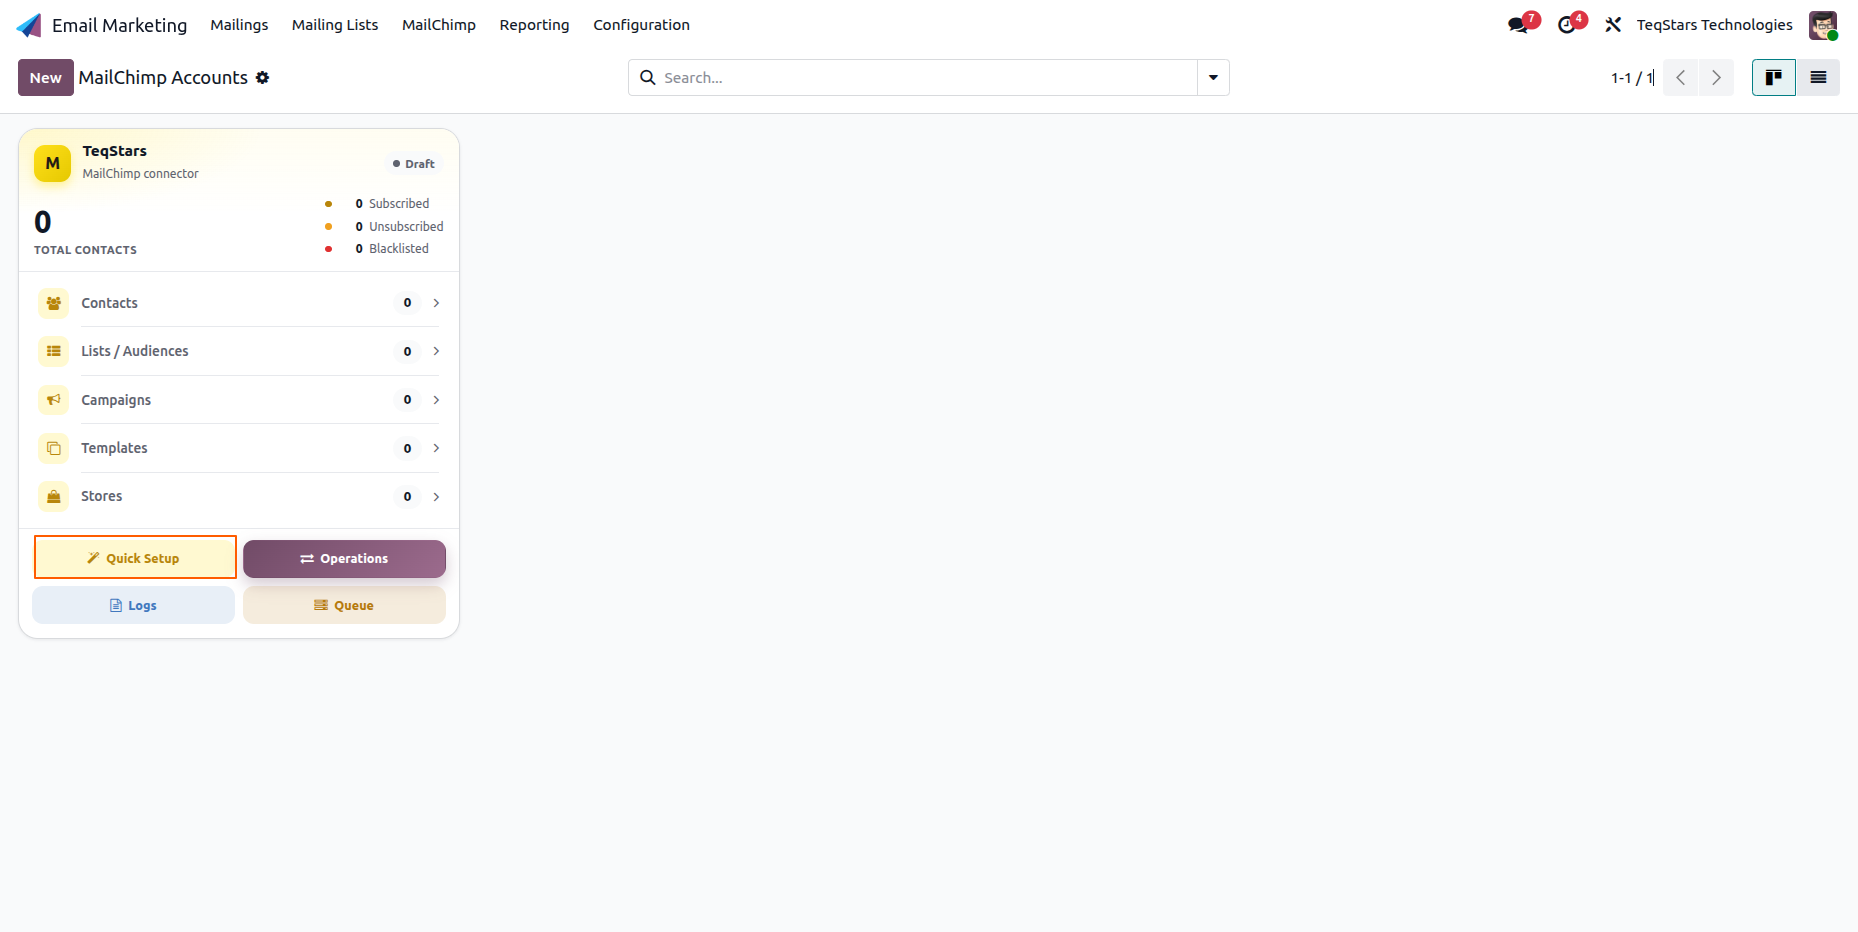The image size is (1858, 932).
Task: Switch to the List view
Action: point(1818,78)
